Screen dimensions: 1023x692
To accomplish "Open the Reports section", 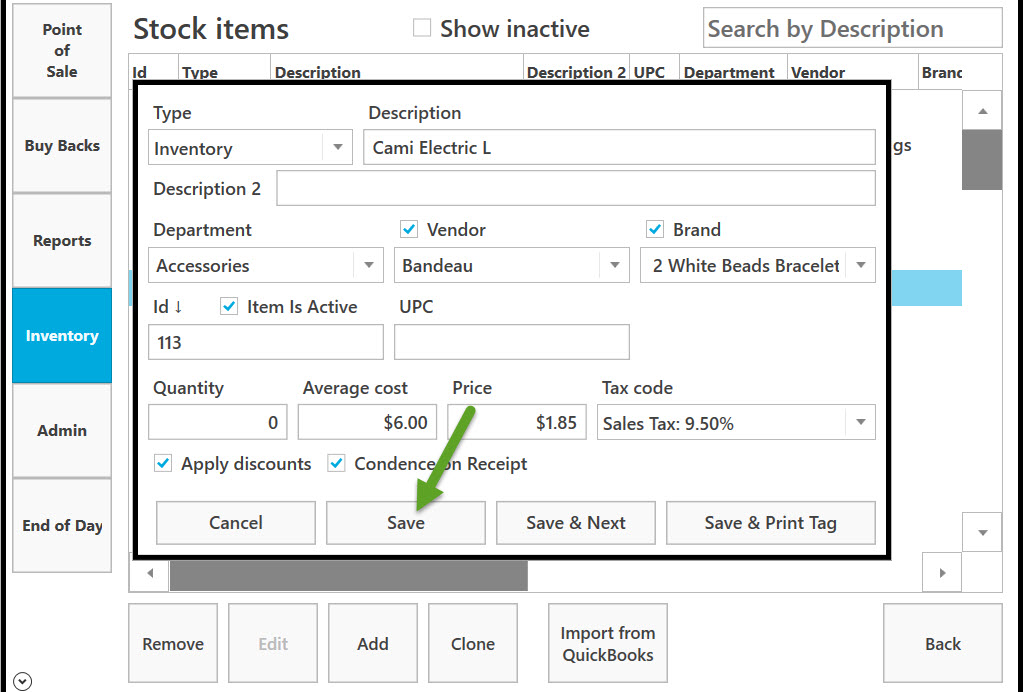I will (62, 241).
